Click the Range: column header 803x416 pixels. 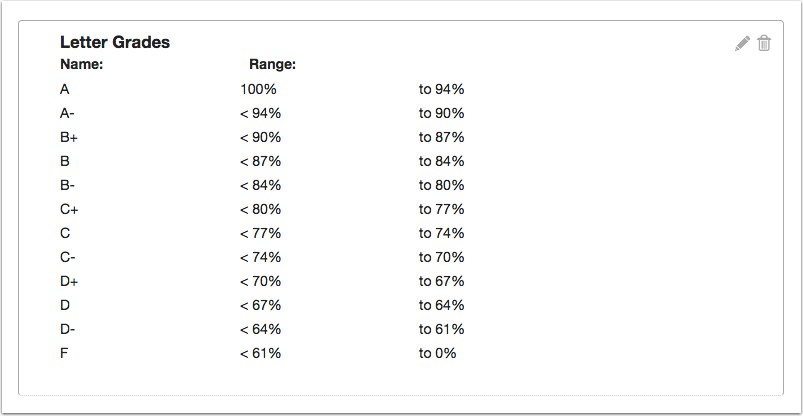point(272,65)
